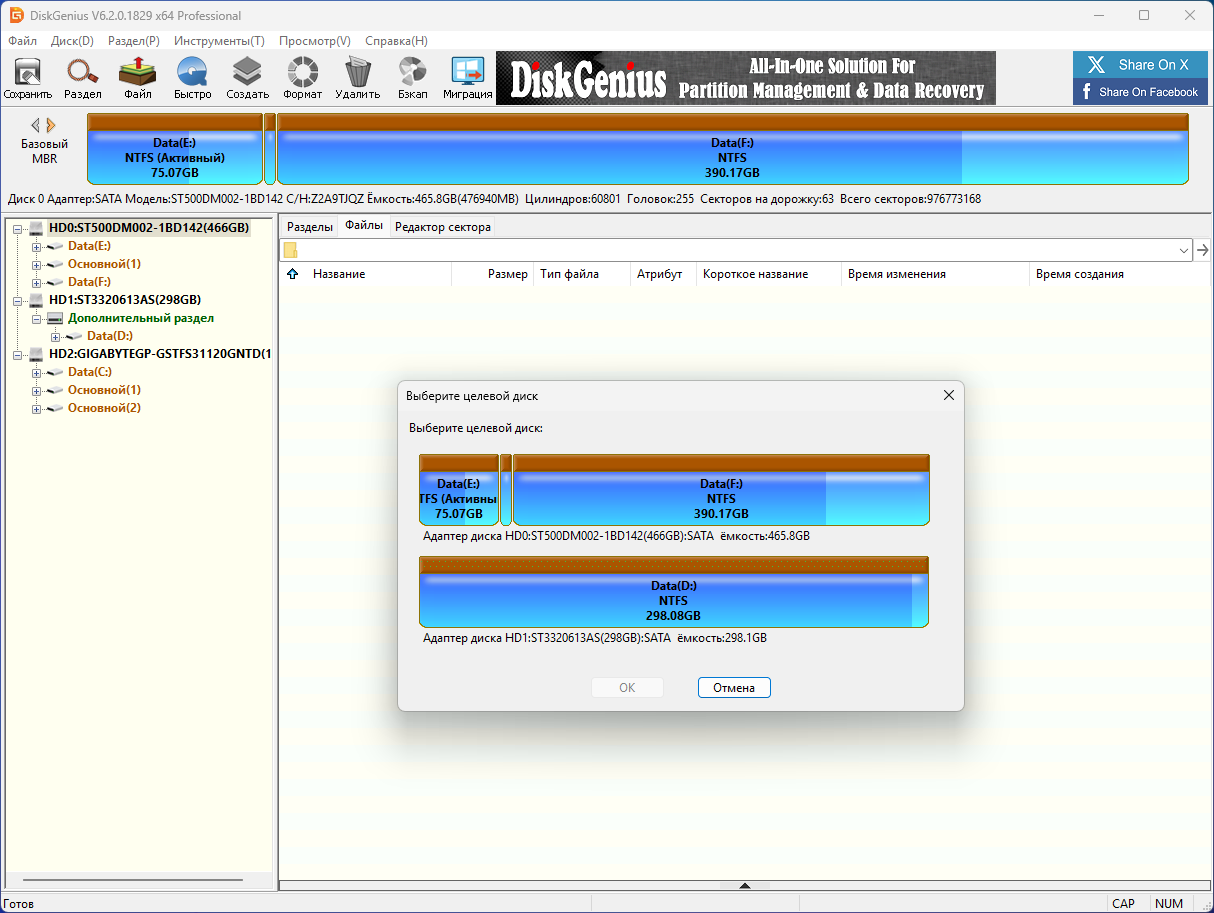Viewport: 1214px width, 913px height.
Task: Close the Выберите целевой диск dialog
Action: pos(949,395)
